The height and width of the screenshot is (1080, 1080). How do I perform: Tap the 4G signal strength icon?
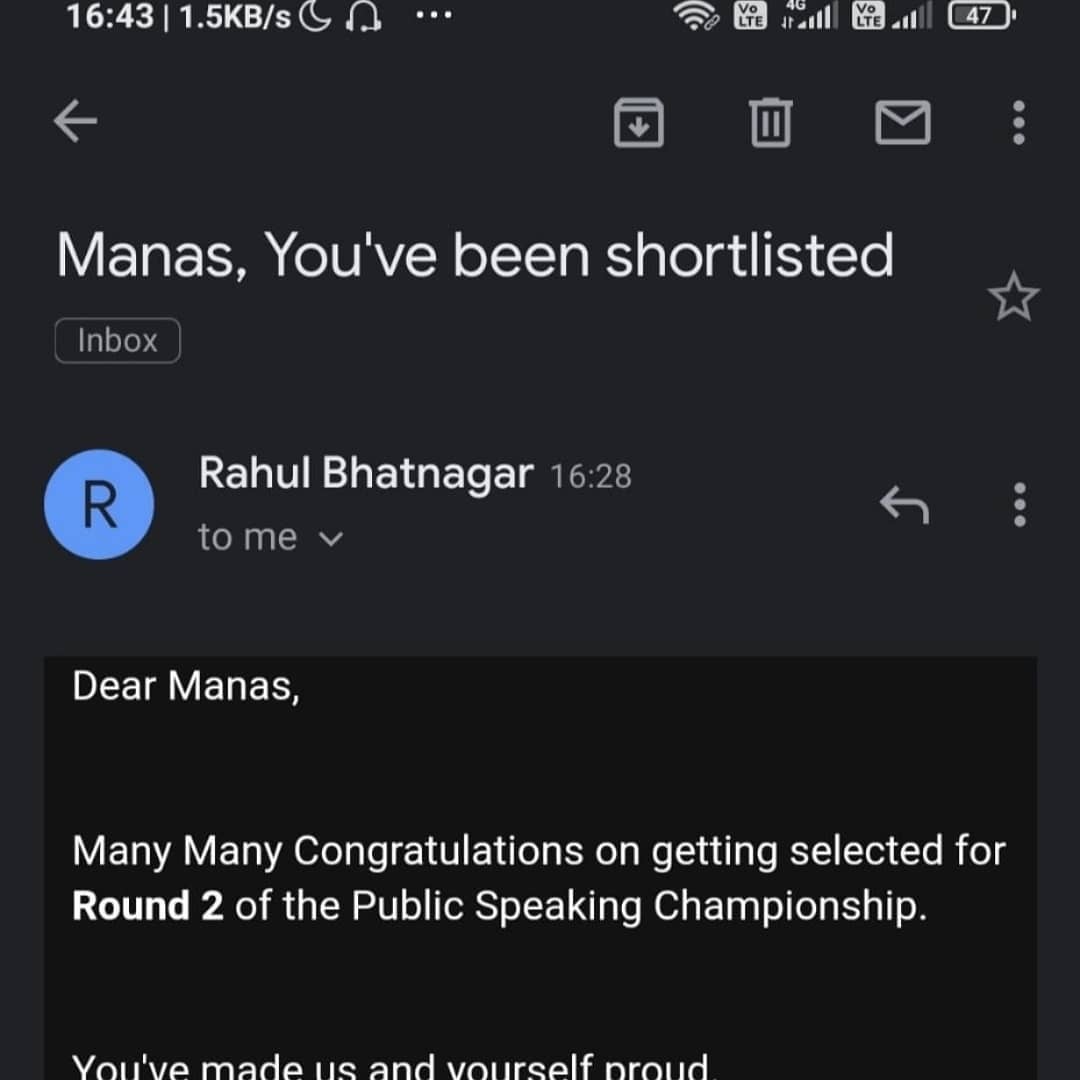(808, 16)
